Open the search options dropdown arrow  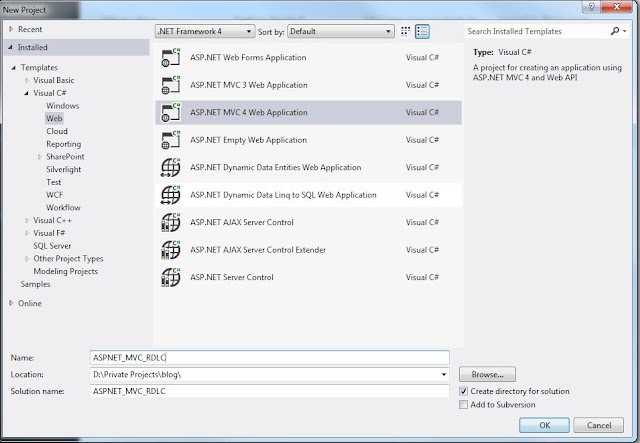(x=624, y=31)
